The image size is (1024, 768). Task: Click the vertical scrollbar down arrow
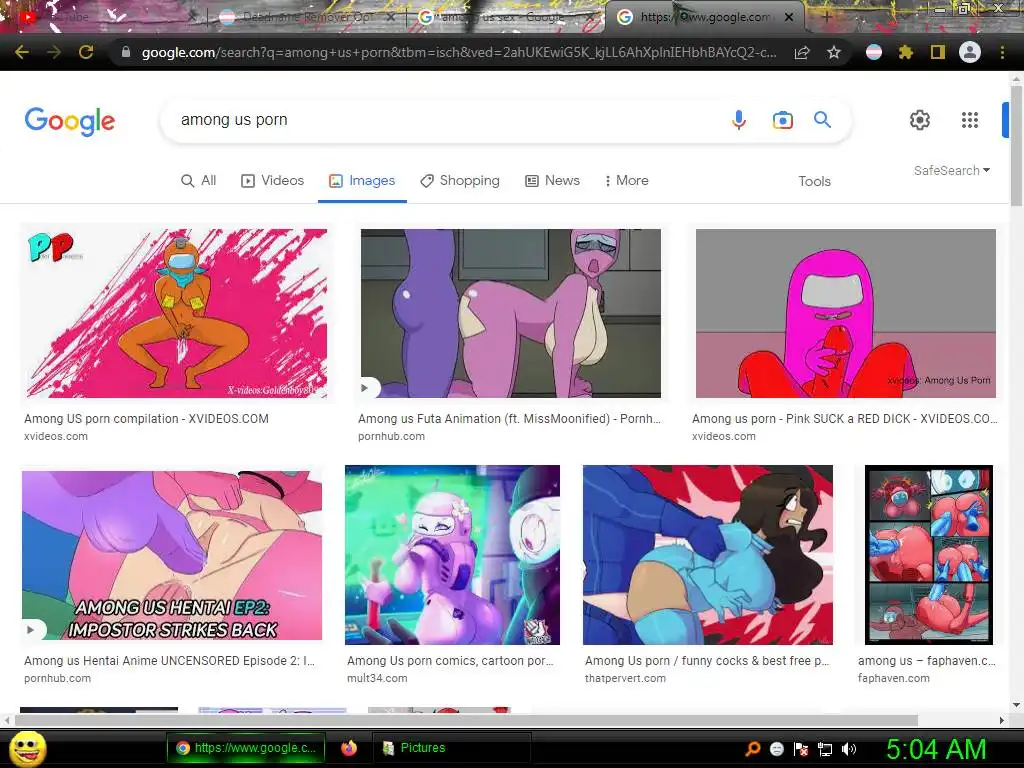click(1016, 705)
